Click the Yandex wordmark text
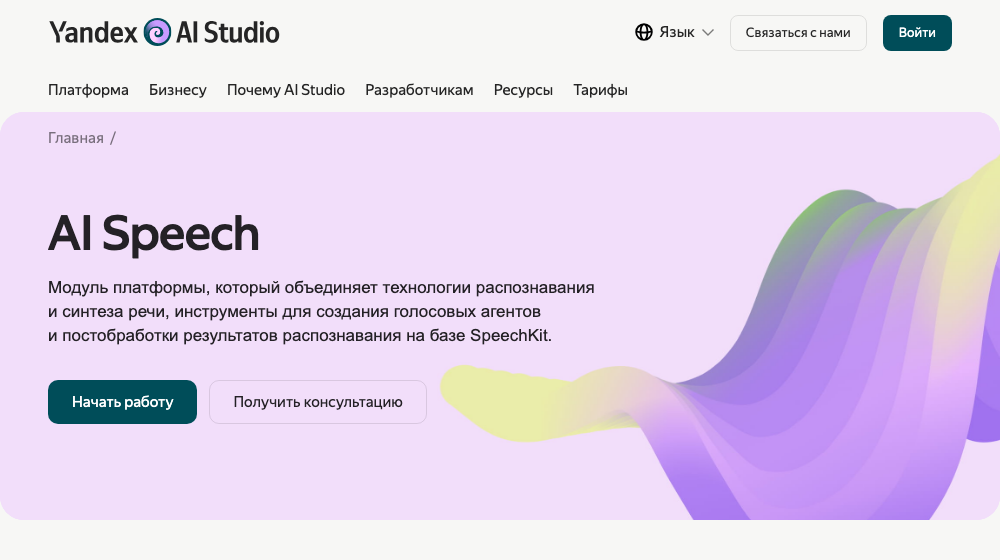The height and width of the screenshot is (560, 1000). click(93, 33)
